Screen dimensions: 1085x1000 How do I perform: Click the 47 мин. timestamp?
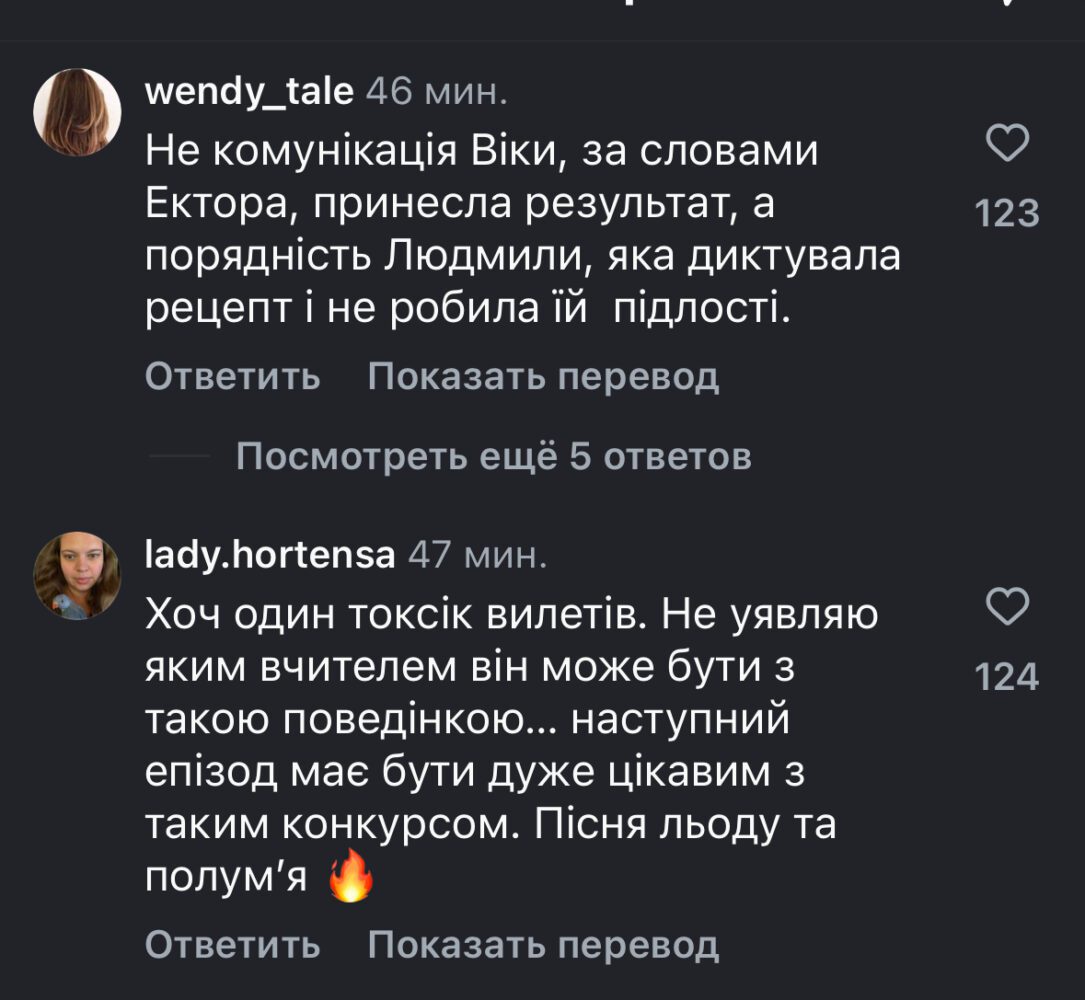(478, 555)
